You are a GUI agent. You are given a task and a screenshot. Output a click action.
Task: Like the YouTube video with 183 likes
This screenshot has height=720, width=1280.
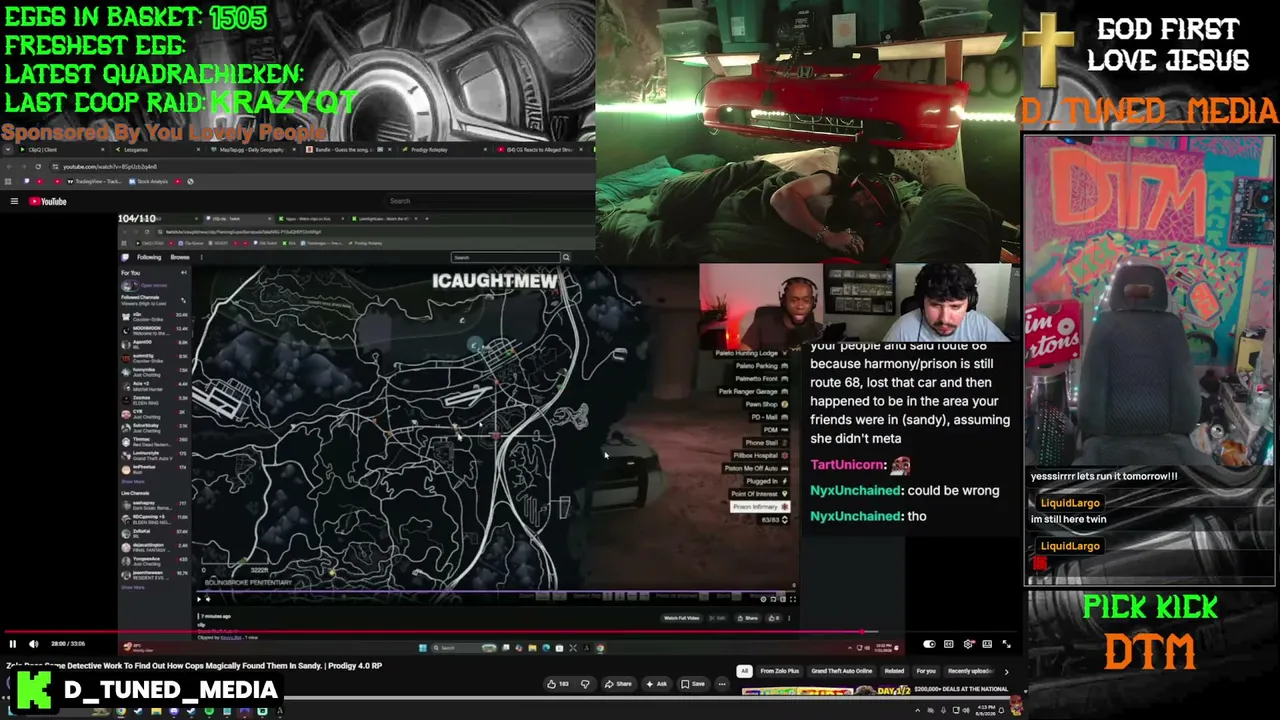pos(558,684)
